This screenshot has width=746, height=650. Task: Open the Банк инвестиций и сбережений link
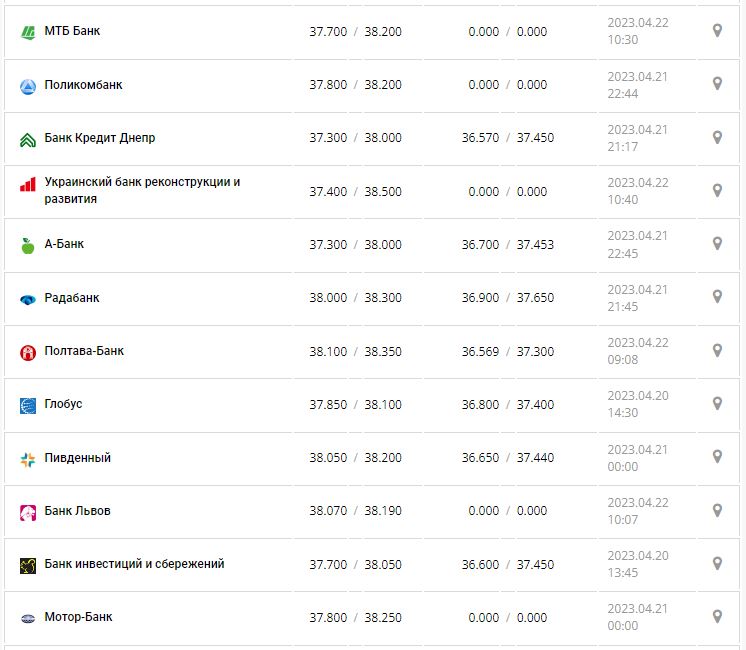point(134,564)
